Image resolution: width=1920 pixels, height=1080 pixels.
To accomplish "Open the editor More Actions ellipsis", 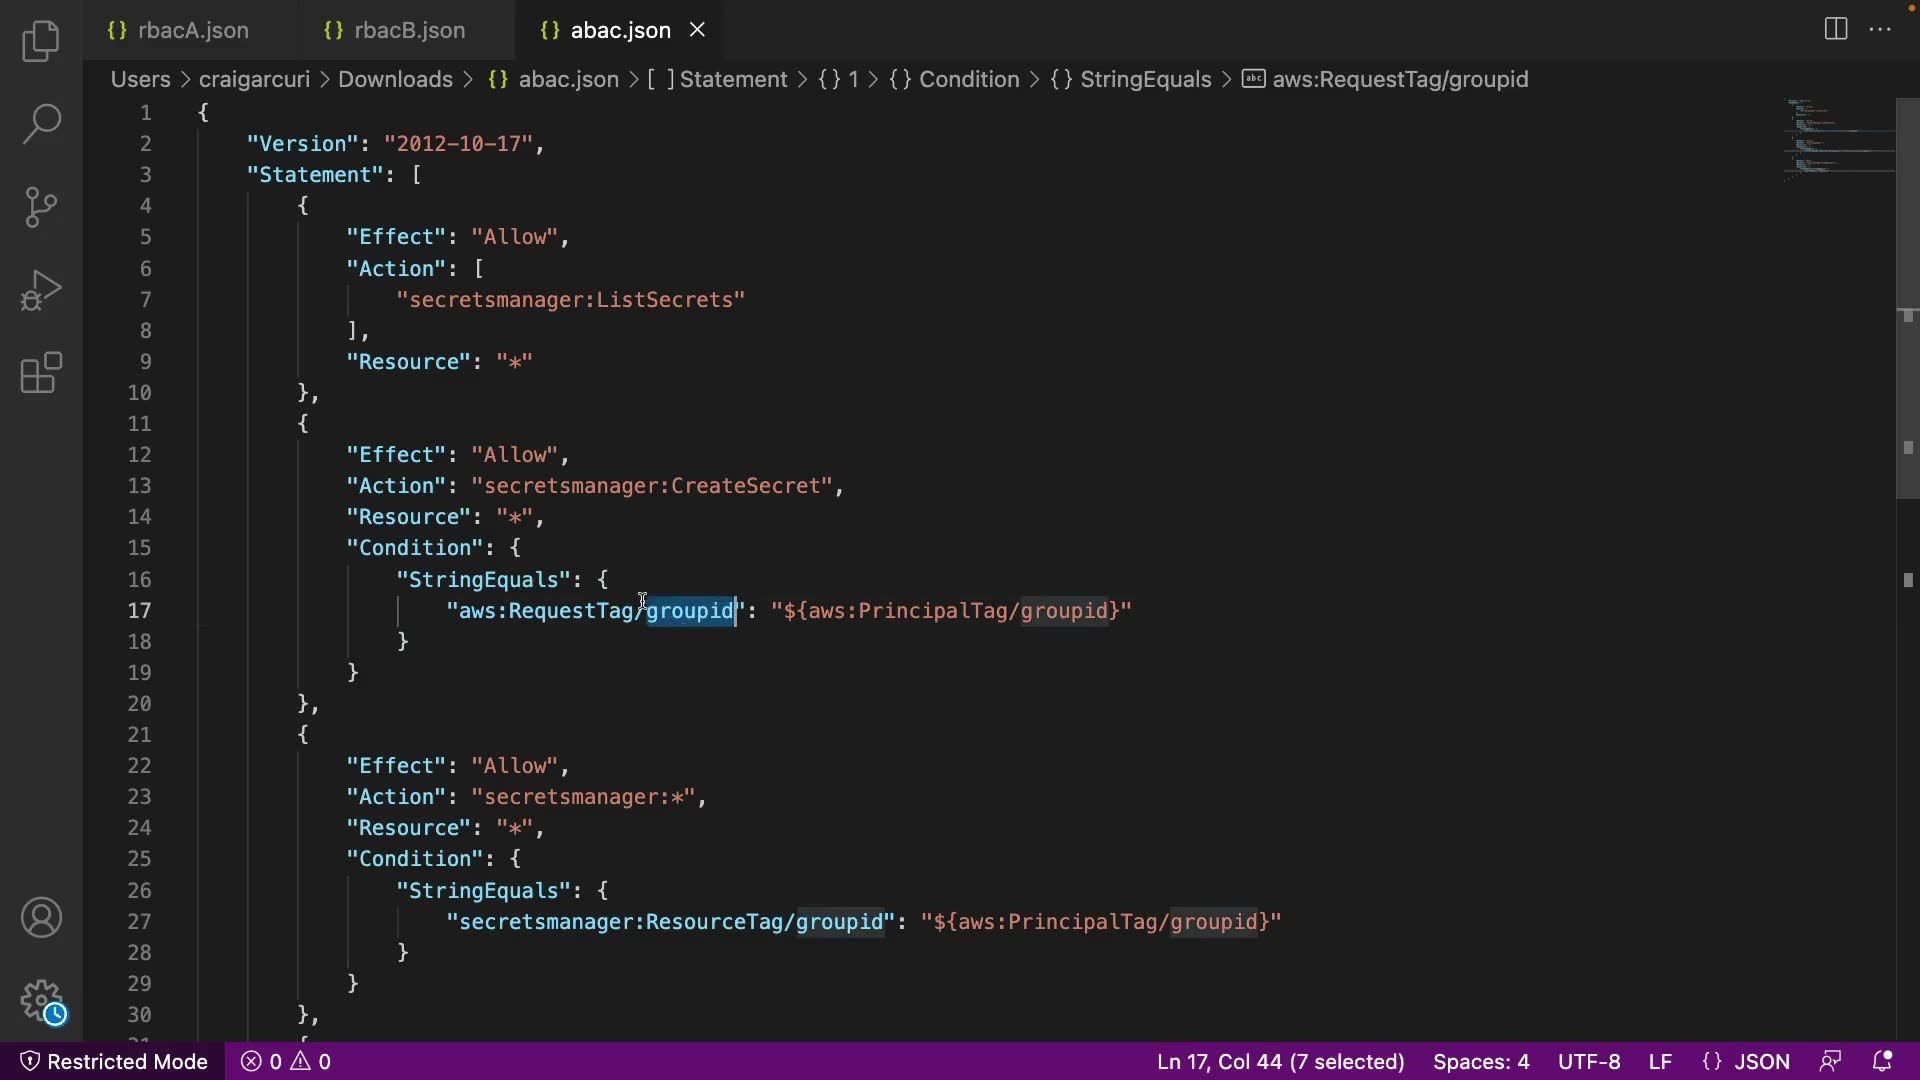I will [x=1880, y=29].
